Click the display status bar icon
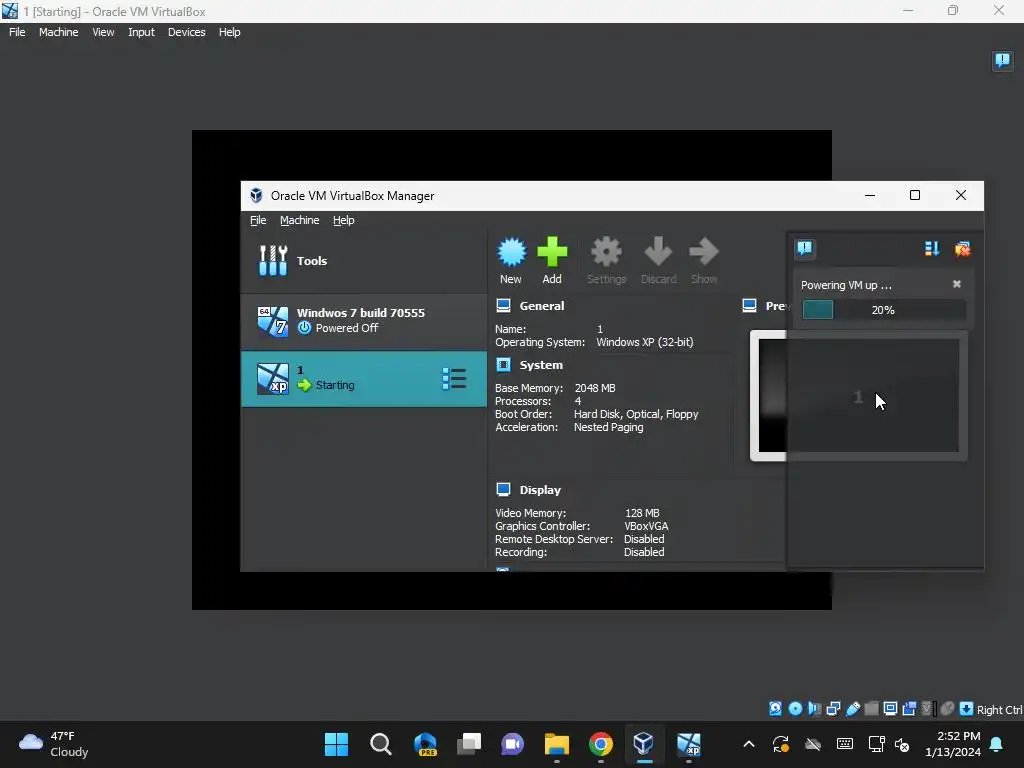Screen dimensions: 1024x768 [890, 709]
